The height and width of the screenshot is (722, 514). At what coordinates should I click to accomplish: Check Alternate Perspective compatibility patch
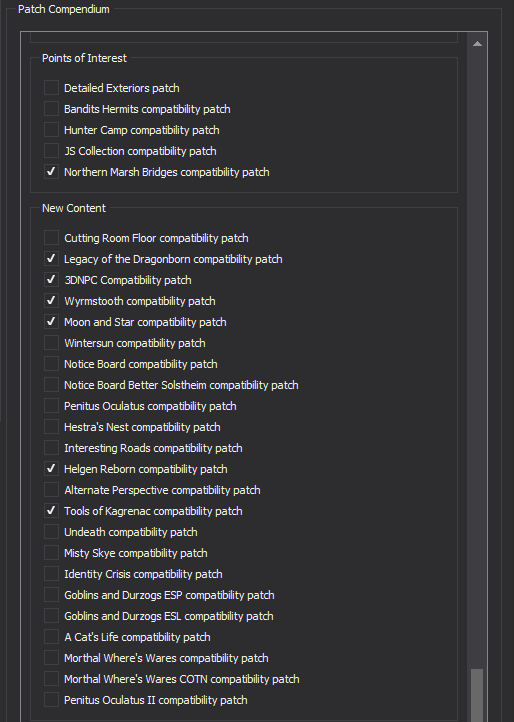(x=51, y=489)
